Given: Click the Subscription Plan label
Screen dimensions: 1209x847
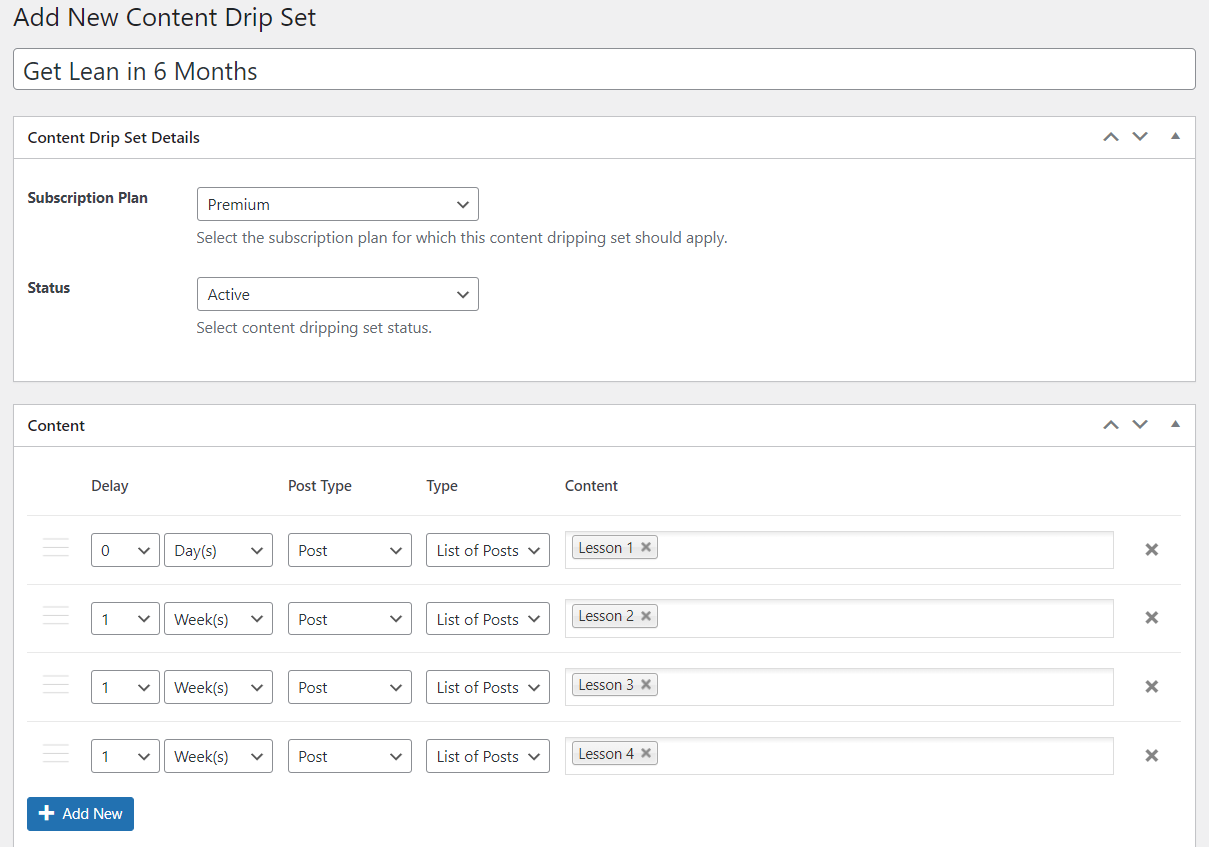Looking at the screenshot, I should tap(88, 198).
